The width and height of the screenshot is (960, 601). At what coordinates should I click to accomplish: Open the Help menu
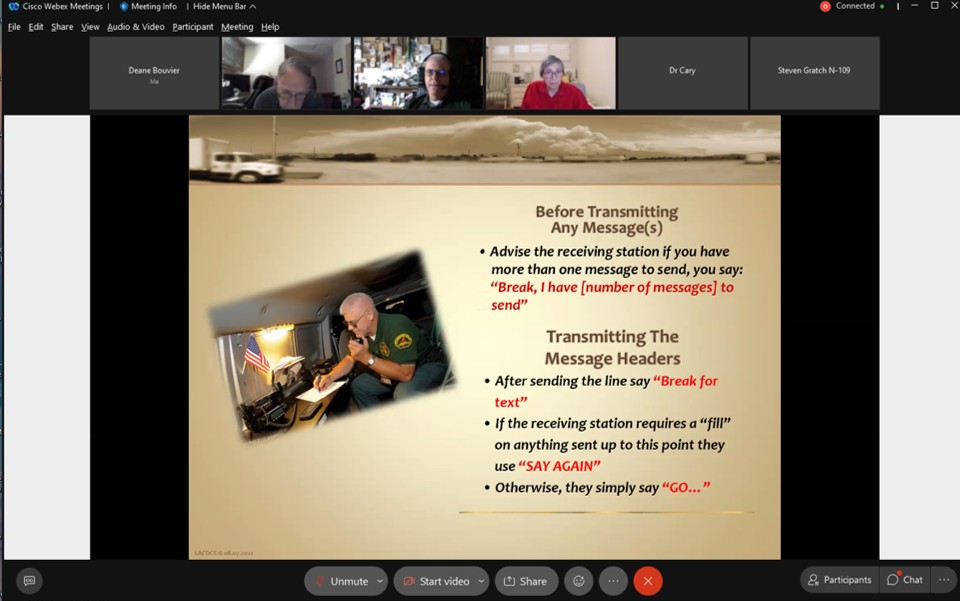coord(270,27)
